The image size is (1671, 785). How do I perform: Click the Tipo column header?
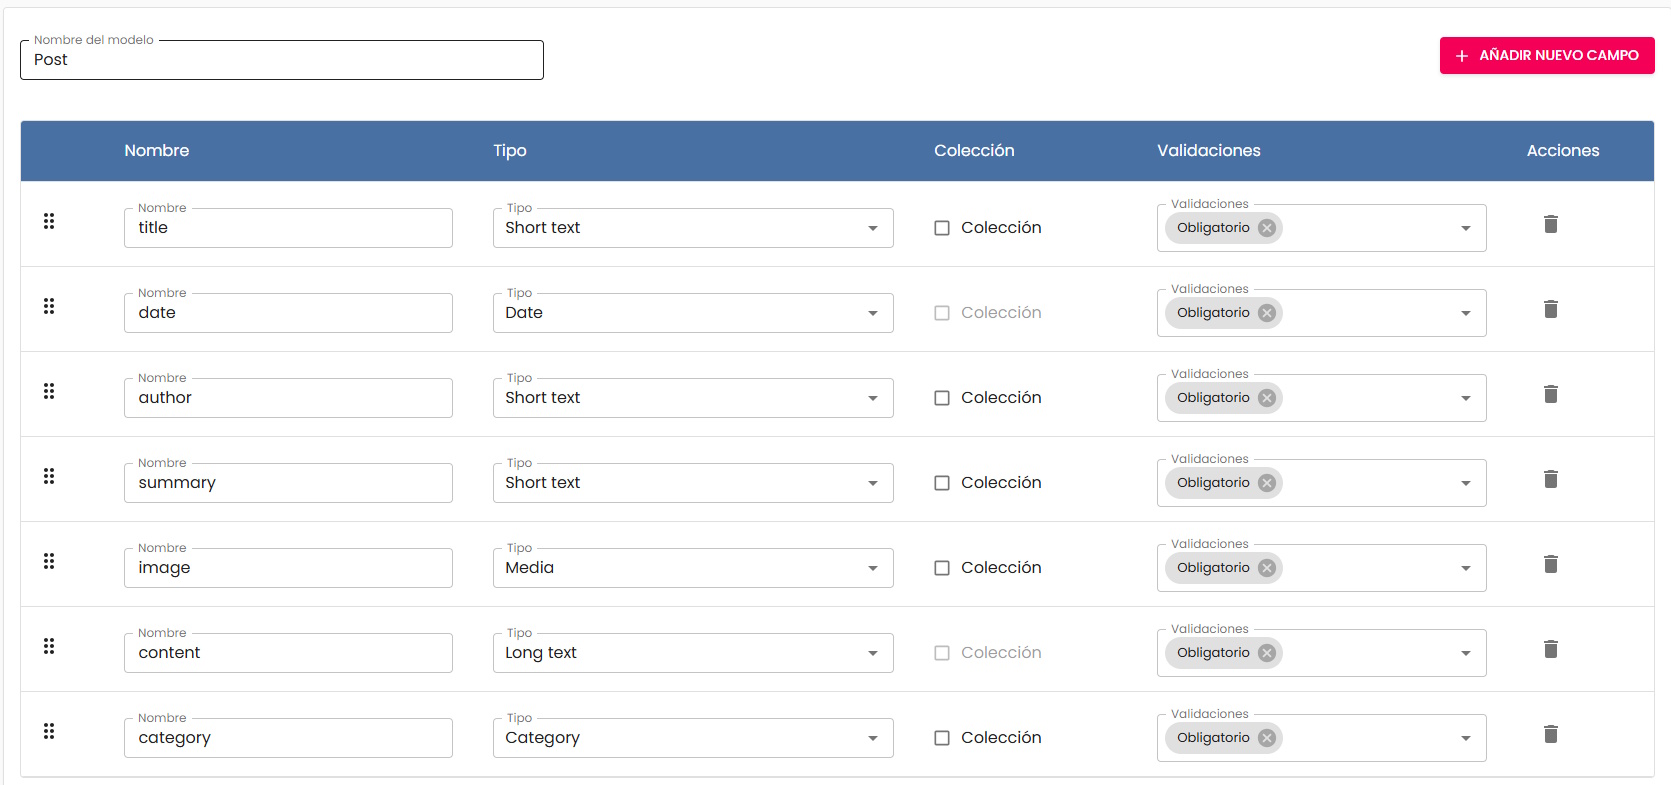[509, 151]
